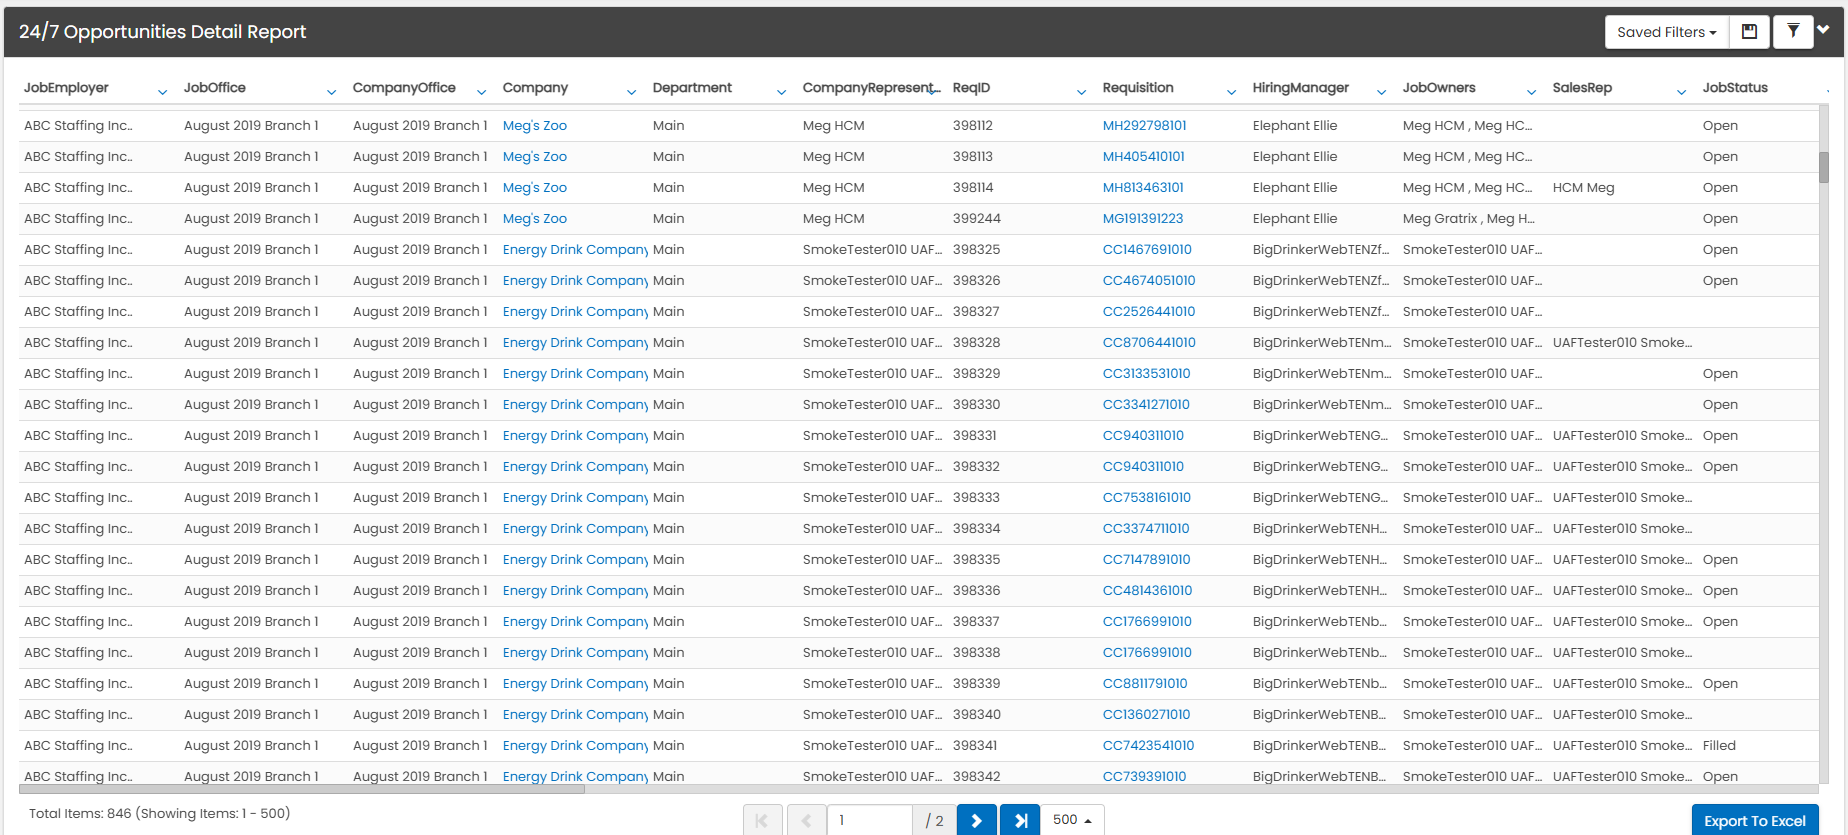Open Company column dropdown arrow

point(632,92)
